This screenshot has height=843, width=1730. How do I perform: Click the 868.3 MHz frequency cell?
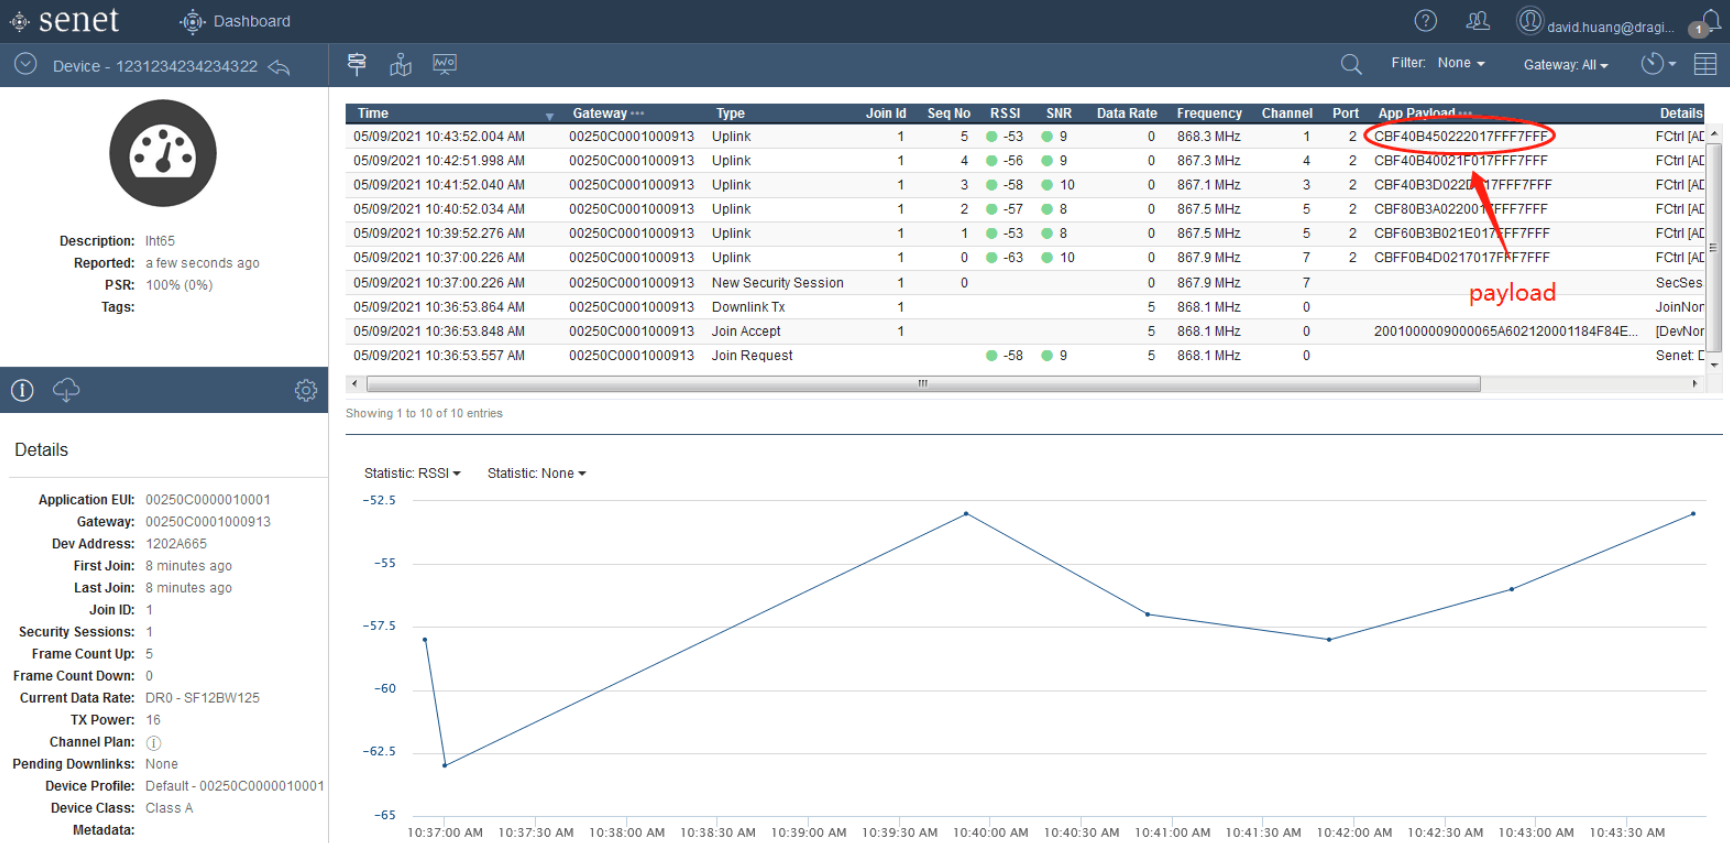click(x=1209, y=136)
